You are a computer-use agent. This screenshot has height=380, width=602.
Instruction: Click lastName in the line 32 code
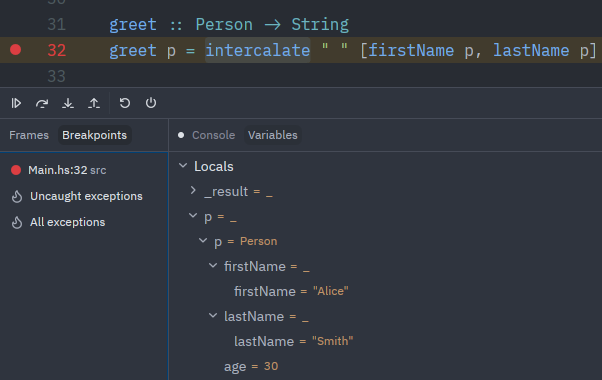[x=531, y=51]
